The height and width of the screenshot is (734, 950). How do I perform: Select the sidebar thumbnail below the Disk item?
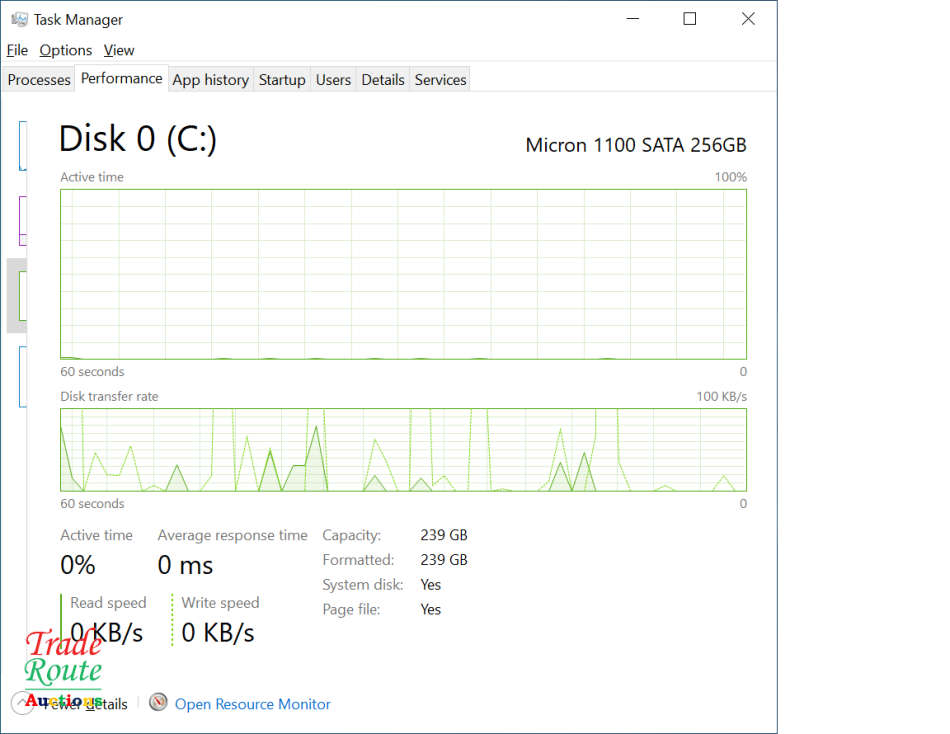(x=22, y=375)
